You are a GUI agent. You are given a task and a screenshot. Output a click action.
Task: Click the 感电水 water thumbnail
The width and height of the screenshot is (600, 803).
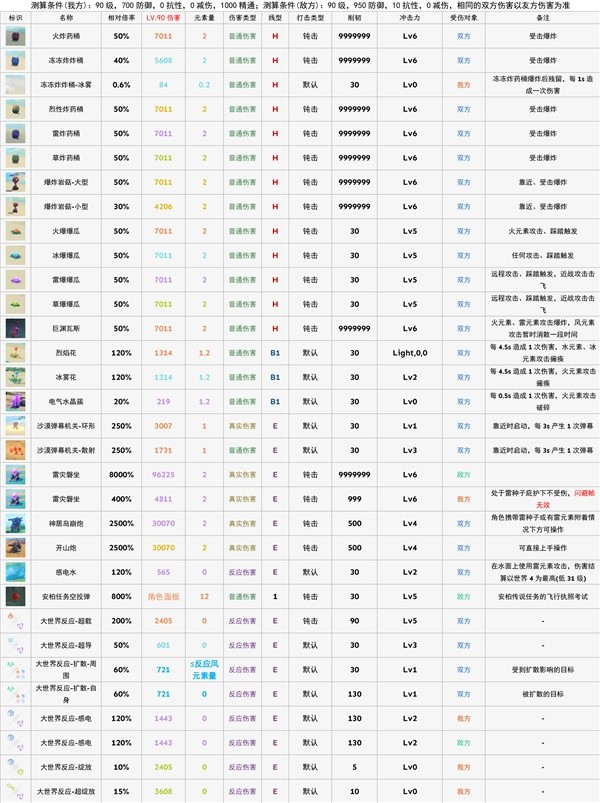click(x=15, y=572)
